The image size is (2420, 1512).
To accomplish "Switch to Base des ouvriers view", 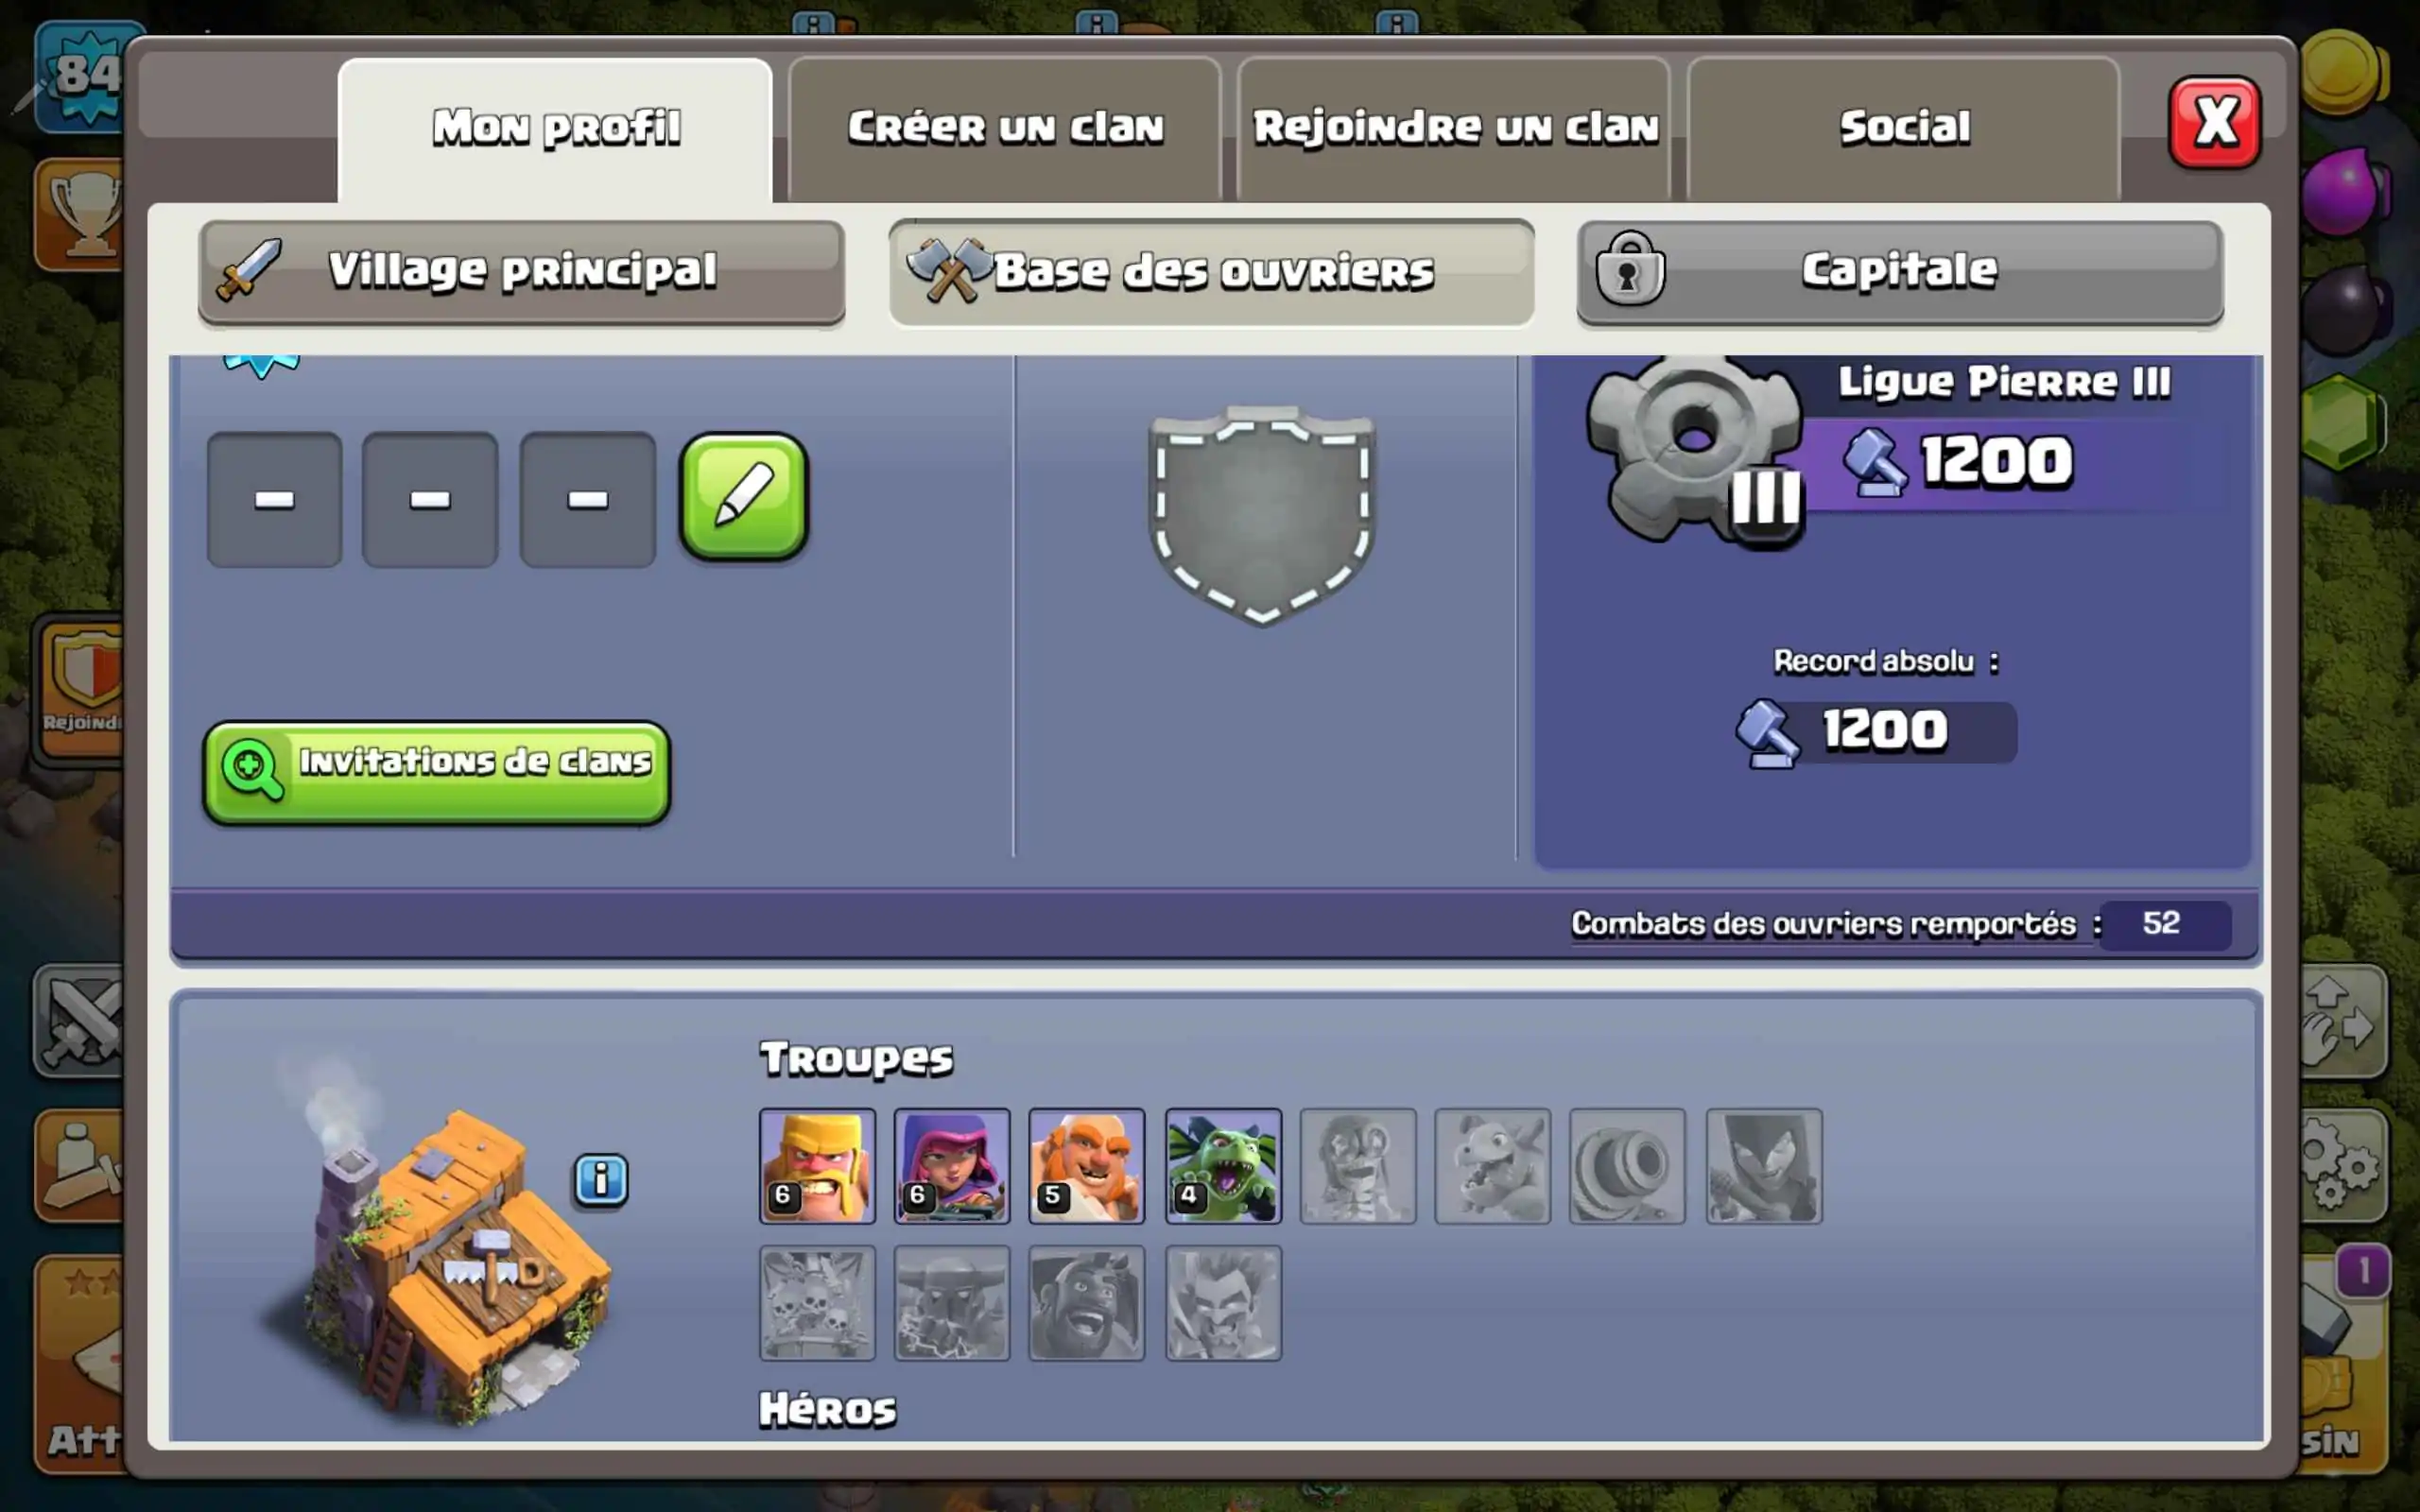I will click(1211, 272).
